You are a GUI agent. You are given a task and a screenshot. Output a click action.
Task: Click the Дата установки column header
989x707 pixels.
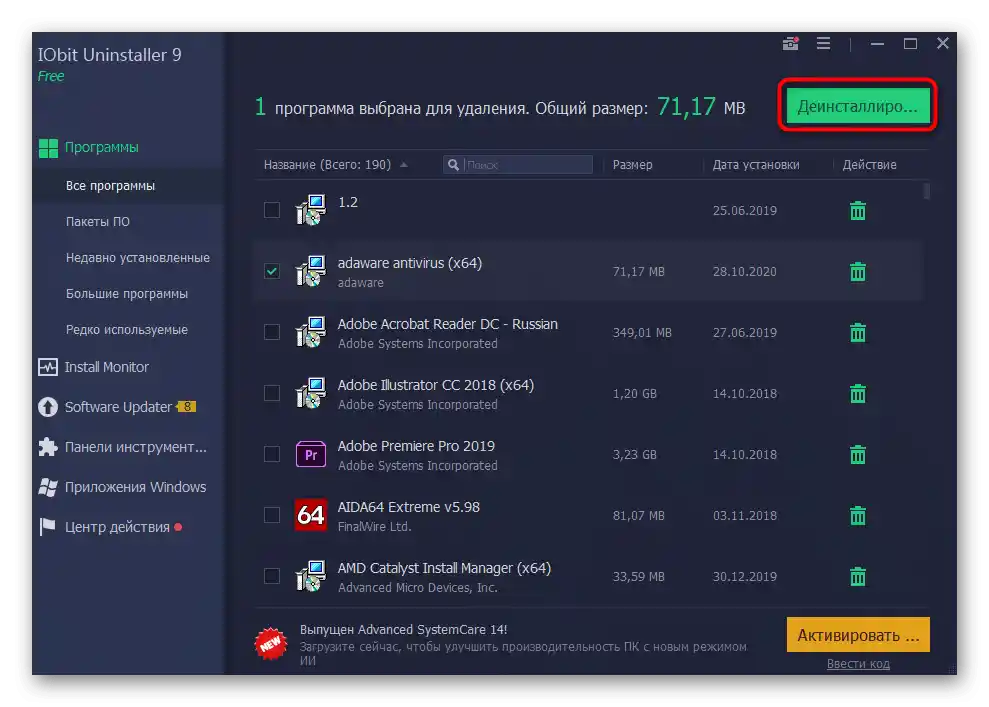(x=756, y=165)
